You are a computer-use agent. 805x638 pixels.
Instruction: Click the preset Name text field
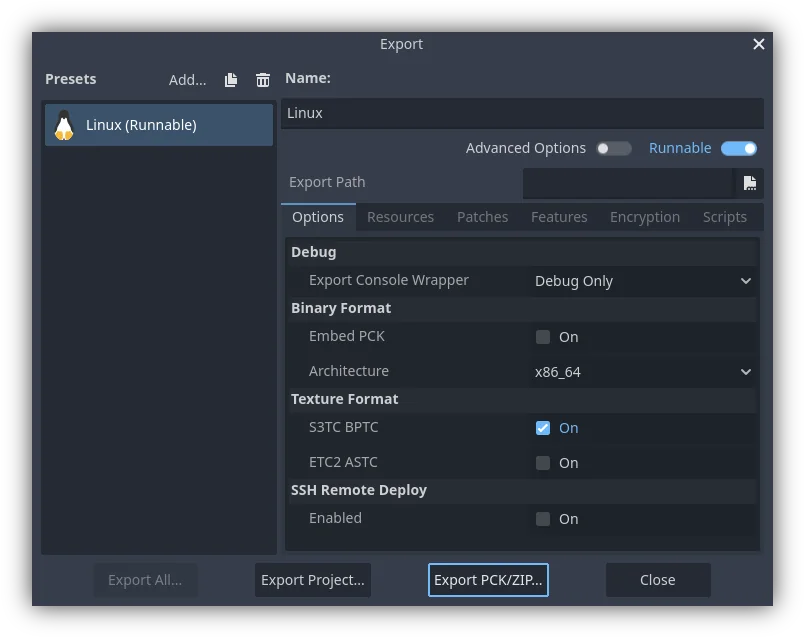521,113
